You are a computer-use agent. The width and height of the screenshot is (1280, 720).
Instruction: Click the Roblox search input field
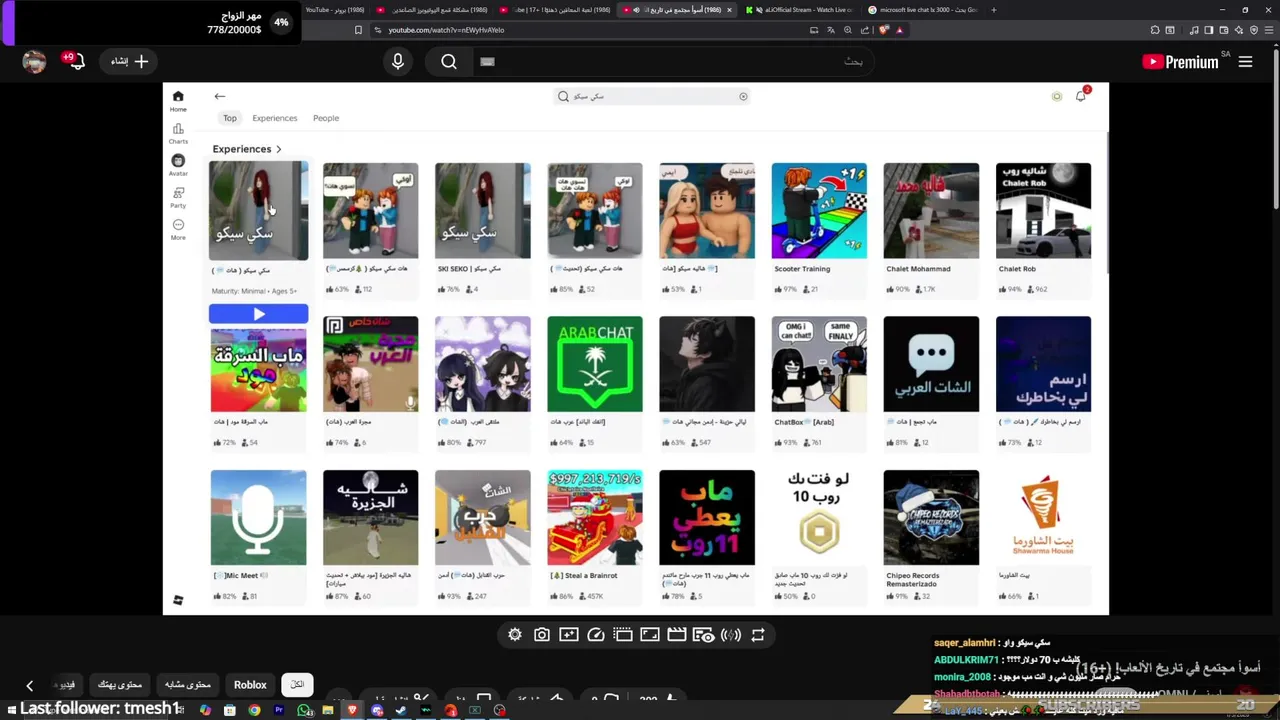click(x=653, y=96)
